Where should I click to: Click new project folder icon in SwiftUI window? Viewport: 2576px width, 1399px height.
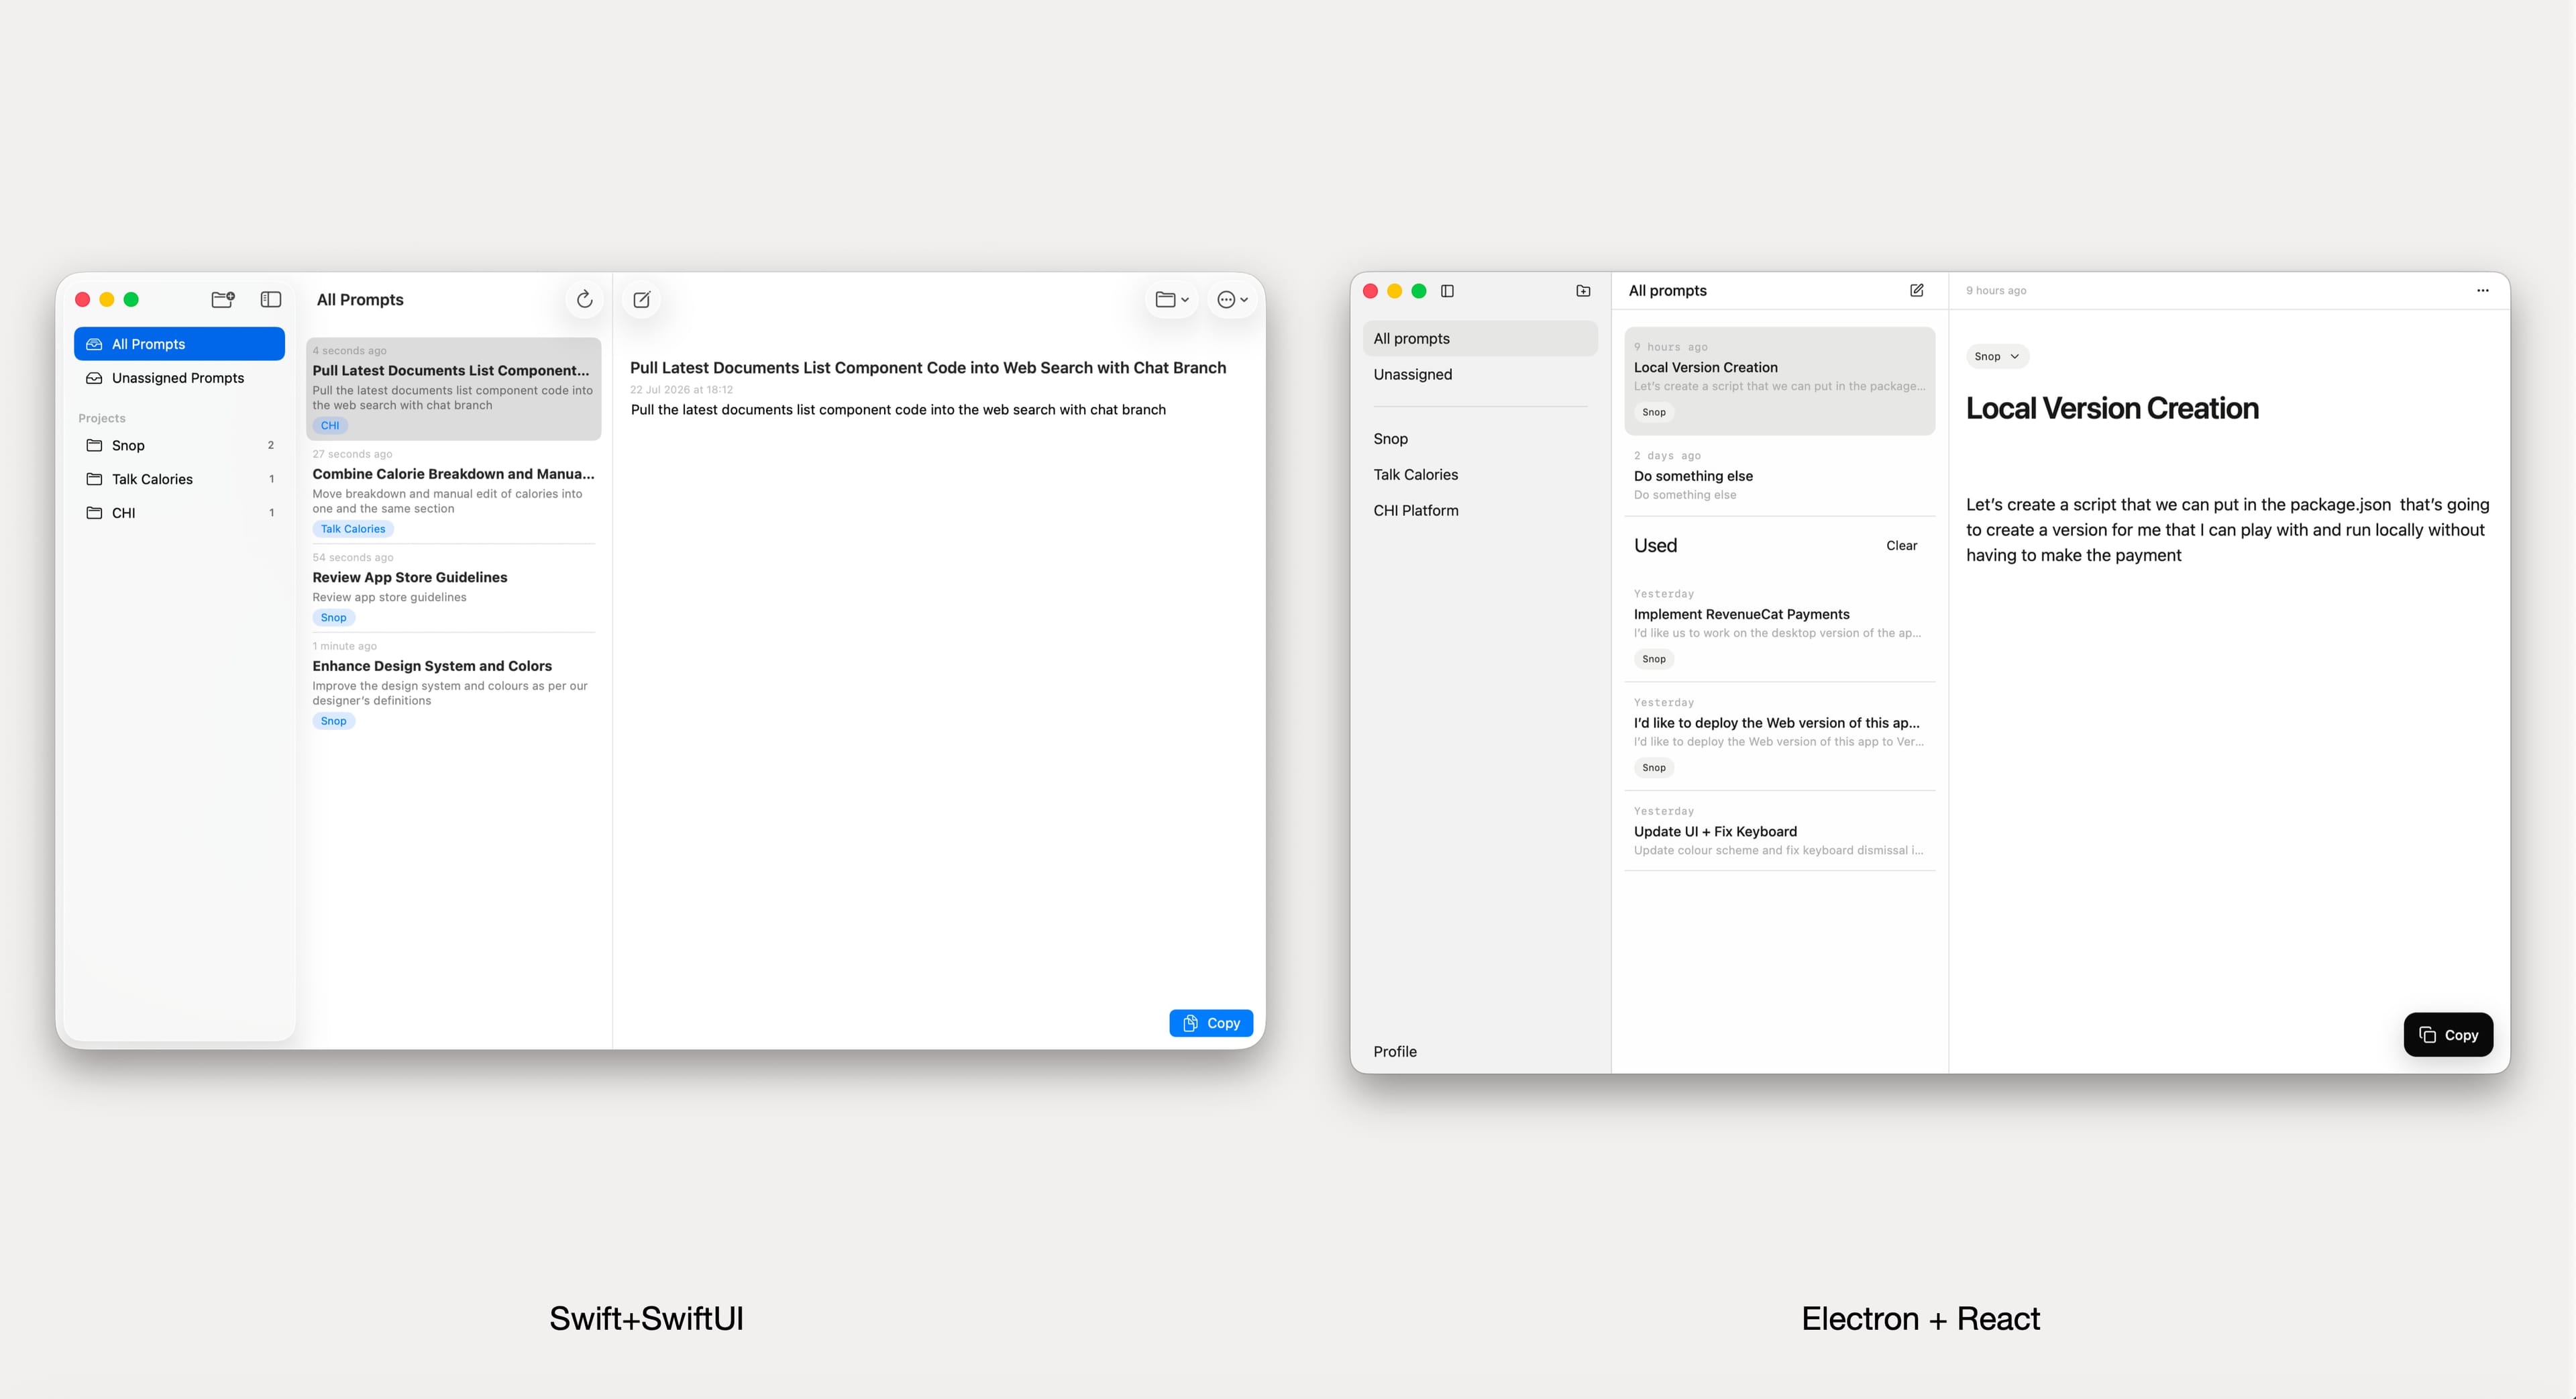click(x=223, y=299)
